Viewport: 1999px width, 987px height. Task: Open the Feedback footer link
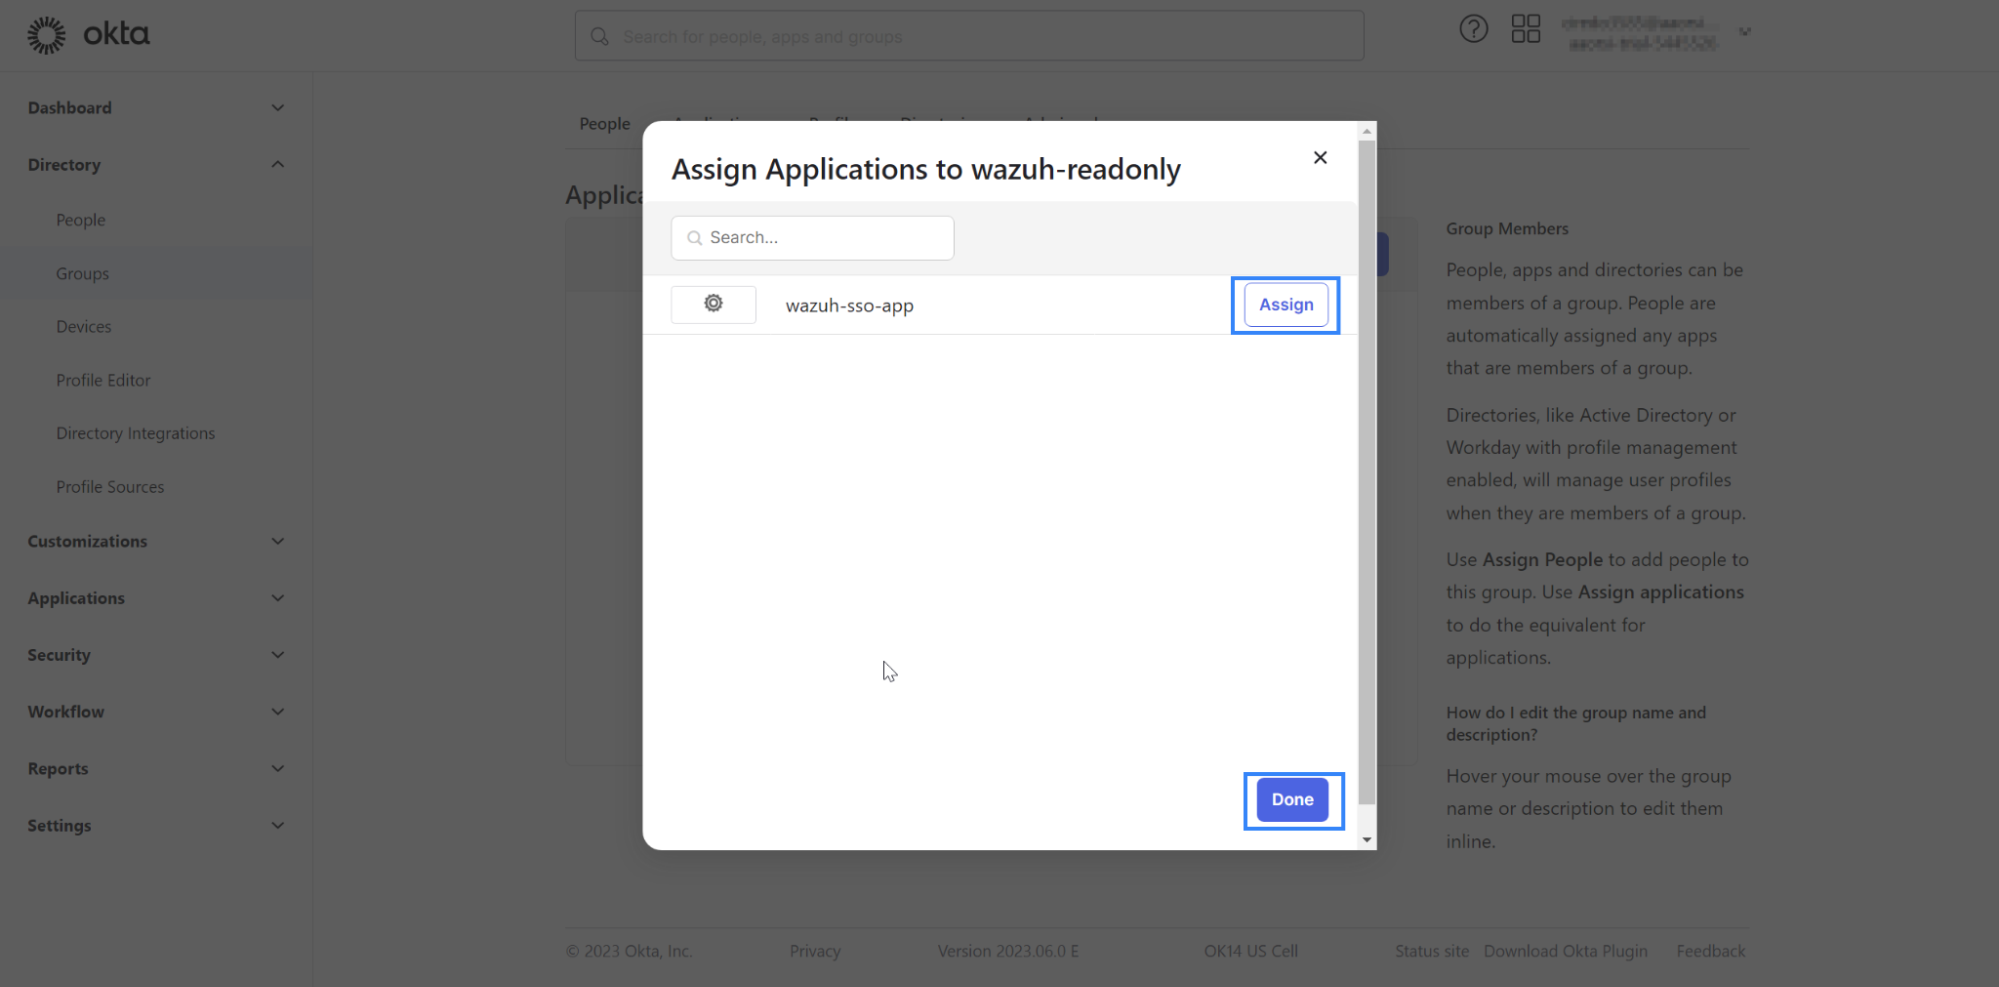[x=1711, y=951]
